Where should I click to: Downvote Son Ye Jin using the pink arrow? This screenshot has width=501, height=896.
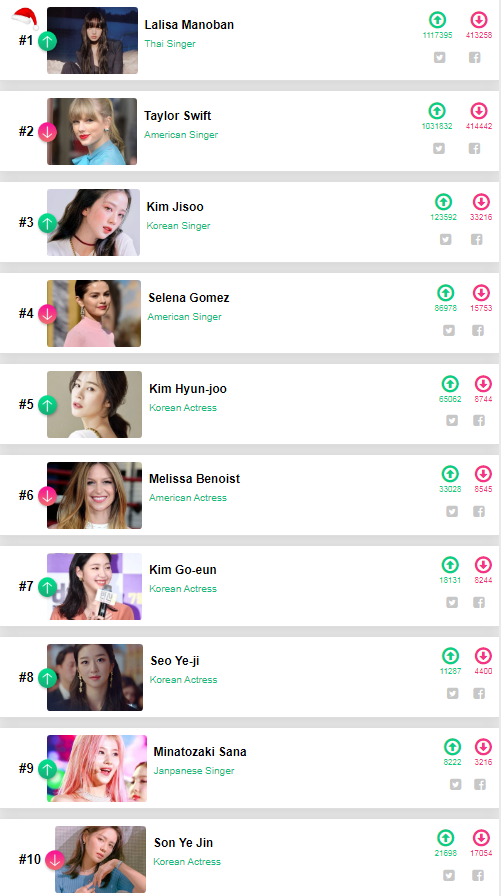click(x=481, y=838)
